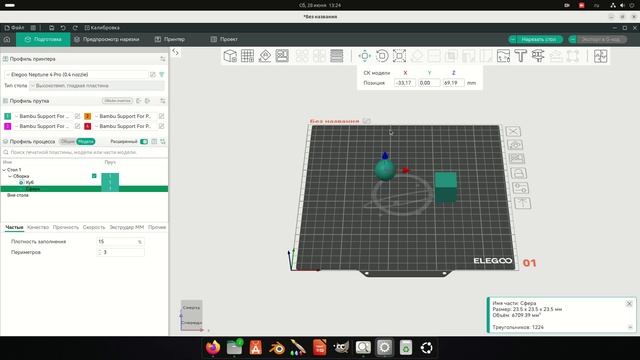Open the Прочность settings tab
The height and width of the screenshot is (360, 640).
[x=66, y=227]
